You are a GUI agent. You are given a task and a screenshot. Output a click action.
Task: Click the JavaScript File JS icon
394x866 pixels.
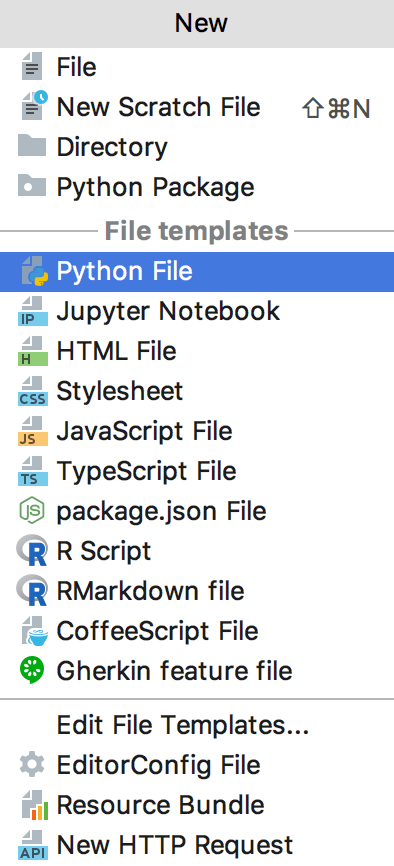[33, 431]
